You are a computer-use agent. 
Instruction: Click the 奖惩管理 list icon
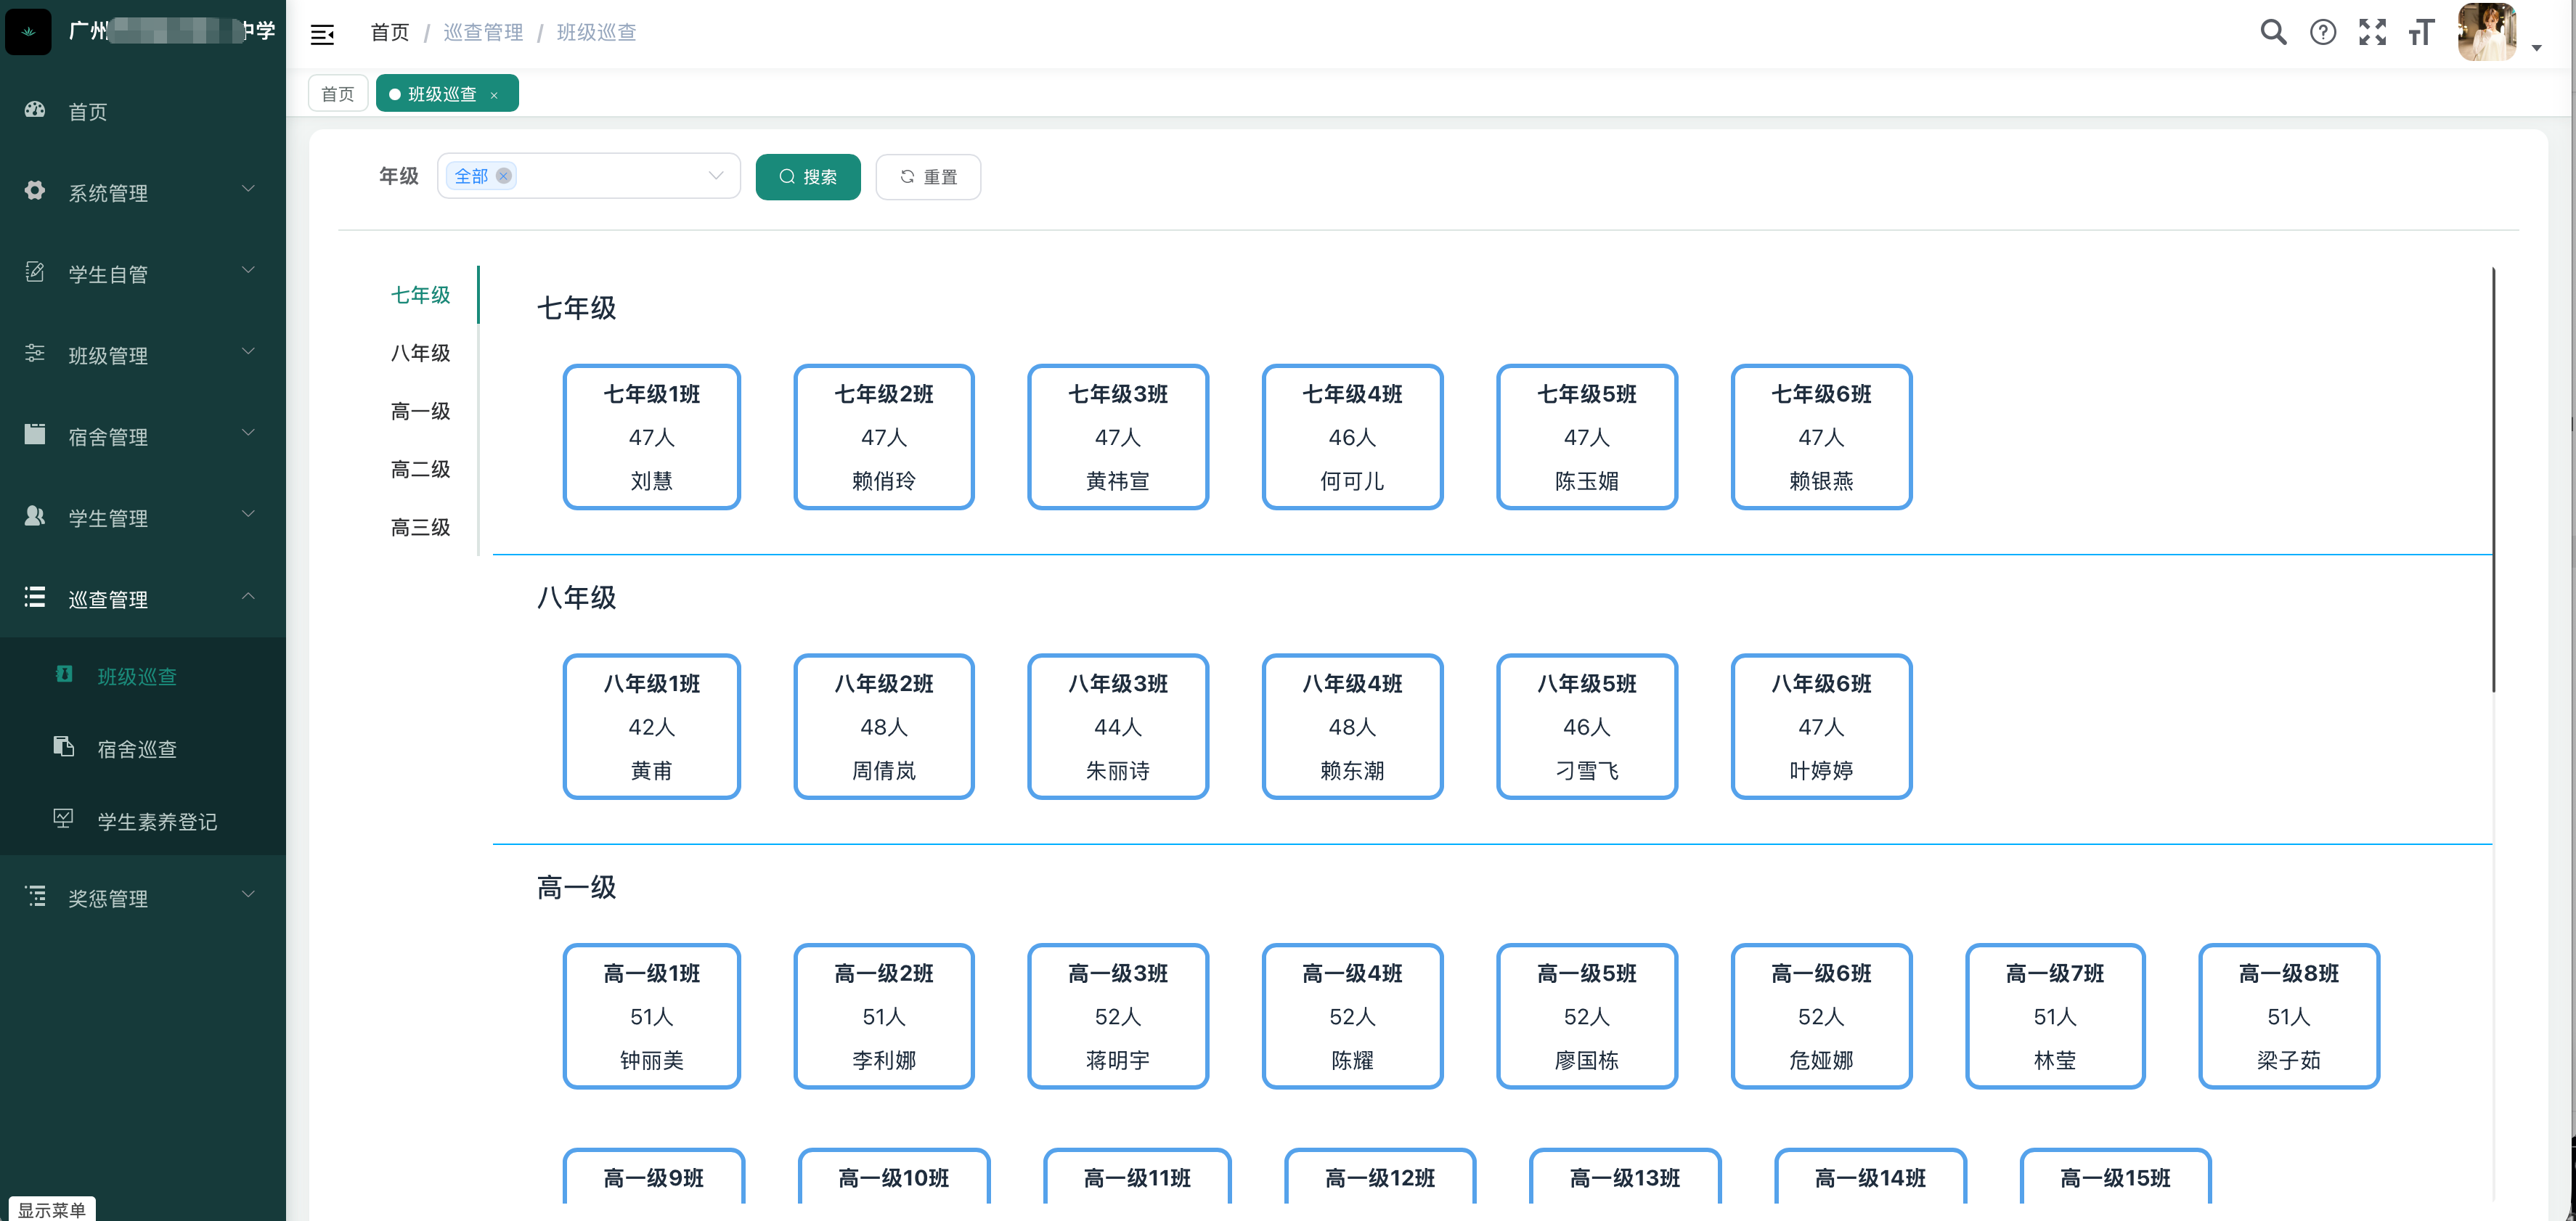[35, 896]
